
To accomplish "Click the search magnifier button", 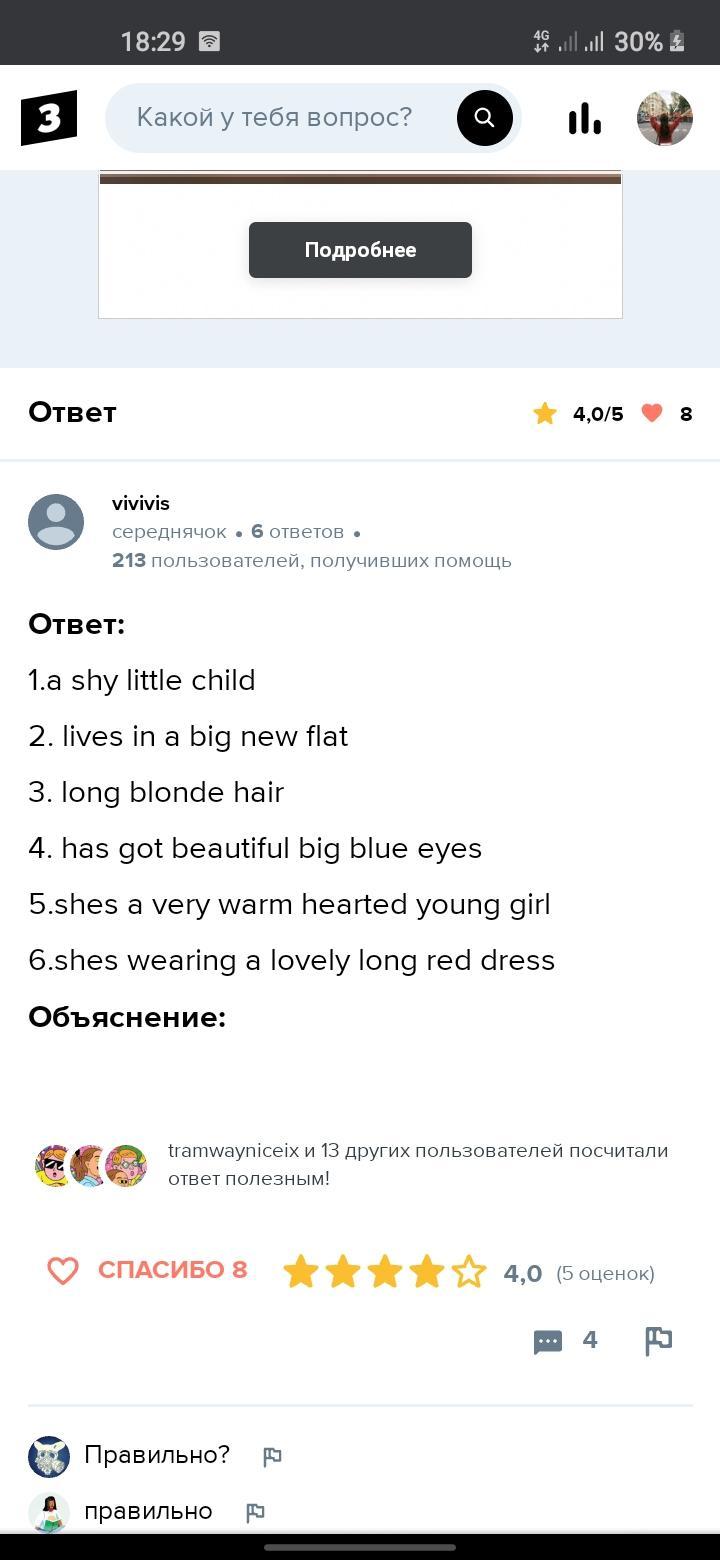I will 484,118.
